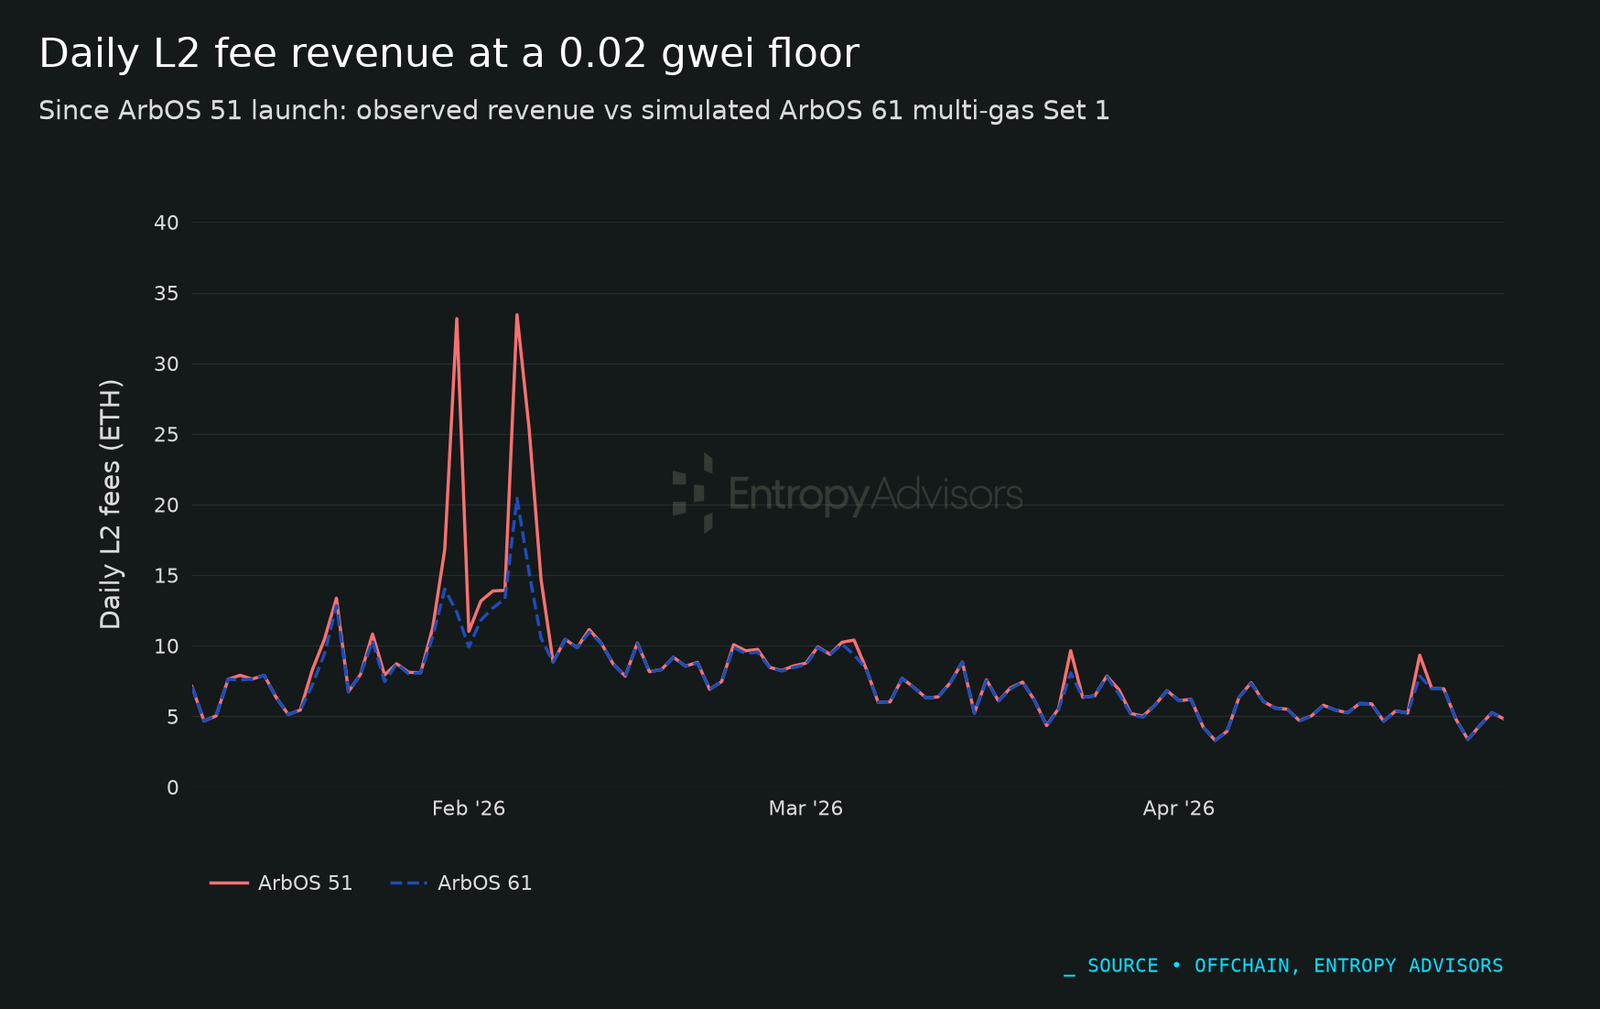This screenshot has width=1600, height=1009.
Task: Click the red solid line swatch for ArbOS 51
Action: pos(229,883)
